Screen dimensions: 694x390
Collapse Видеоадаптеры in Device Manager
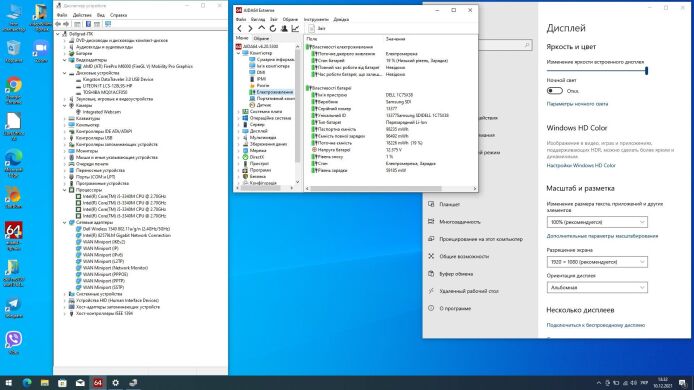(65, 60)
